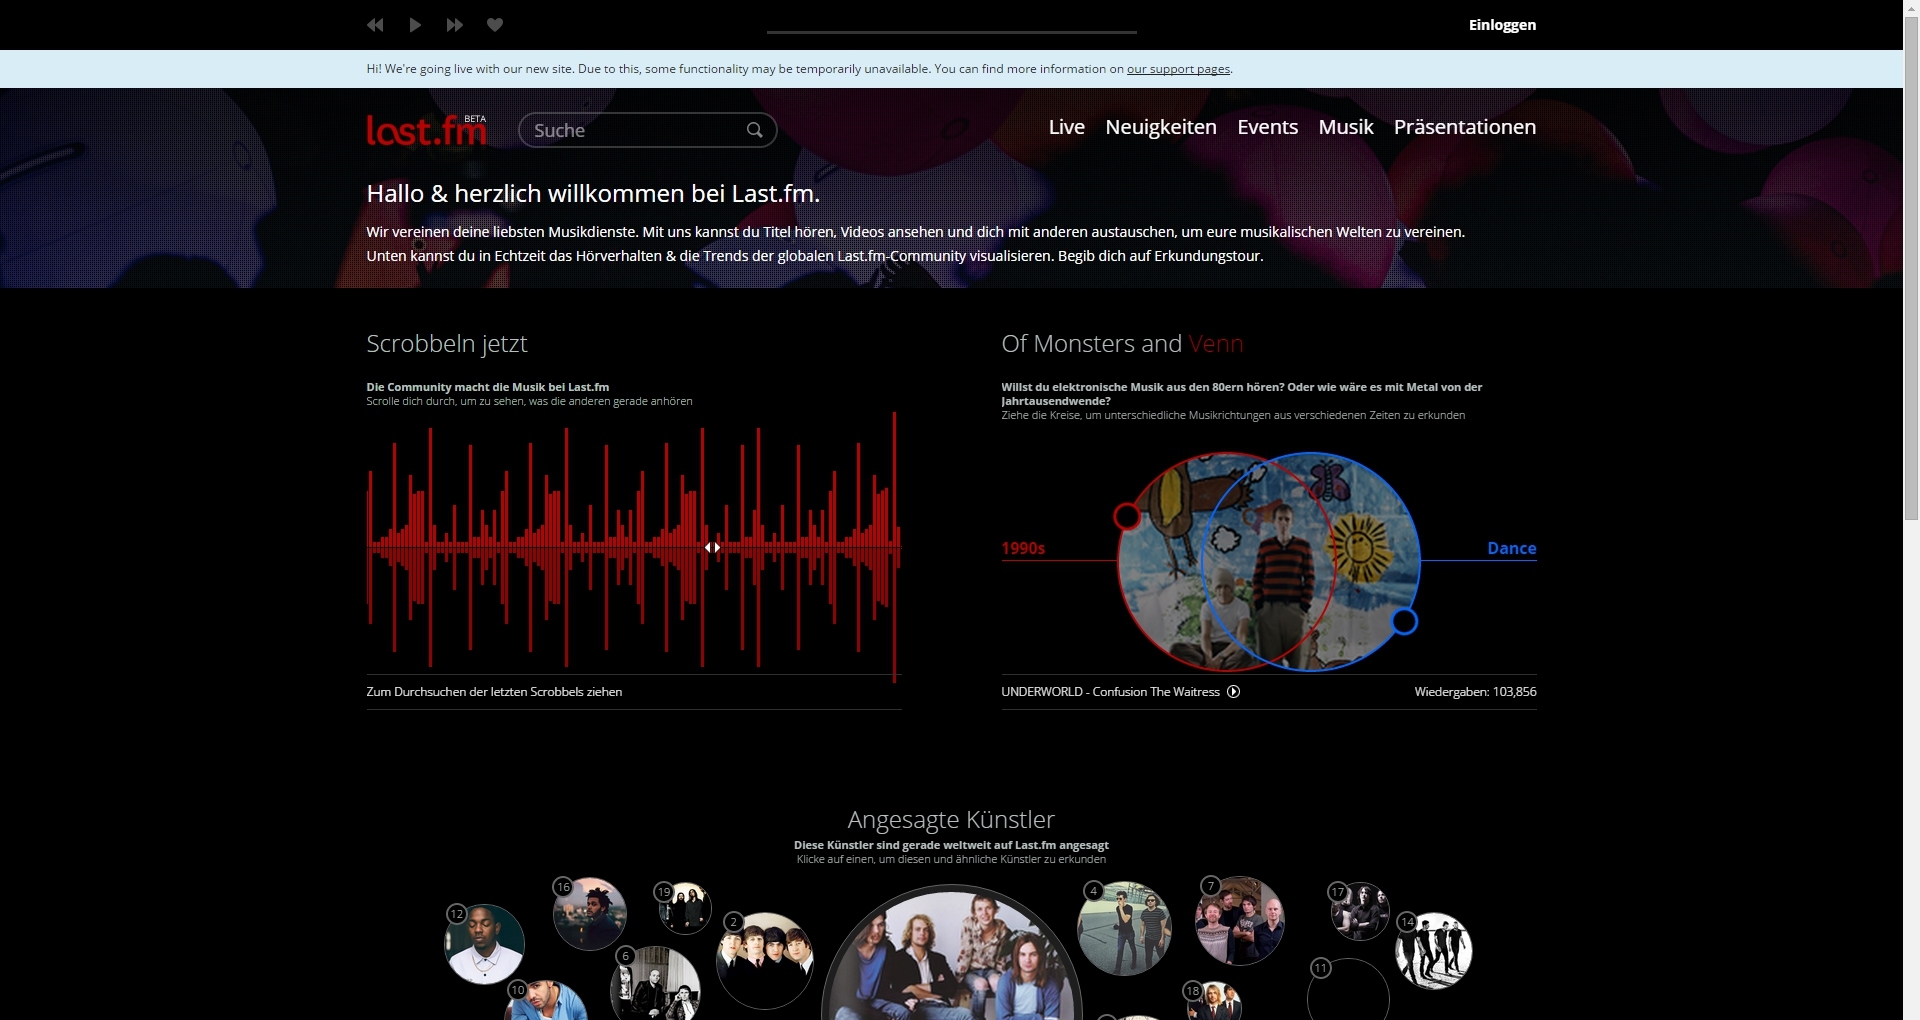Viewport: 1920px width, 1020px height.
Task: Switch to the Events section
Action: click(x=1266, y=127)
